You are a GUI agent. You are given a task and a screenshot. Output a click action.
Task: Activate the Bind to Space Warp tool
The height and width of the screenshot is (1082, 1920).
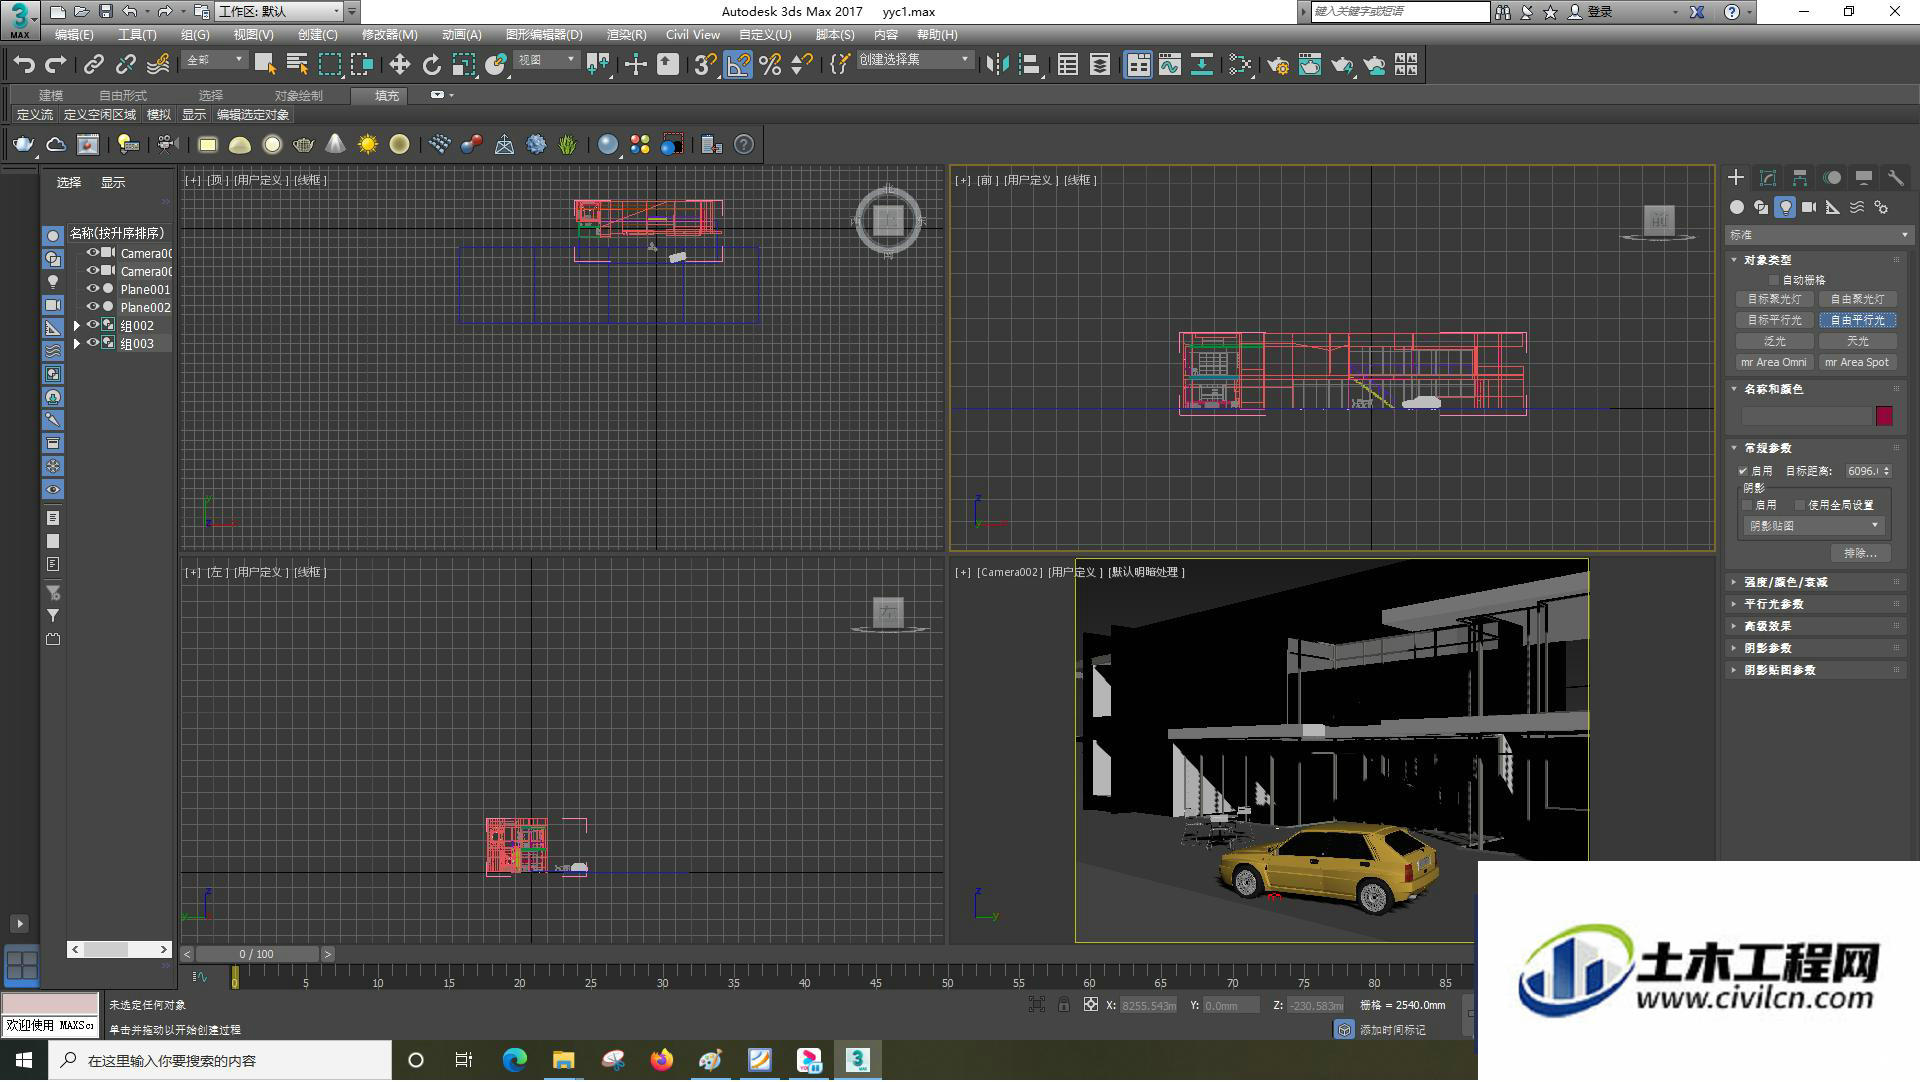158,65
